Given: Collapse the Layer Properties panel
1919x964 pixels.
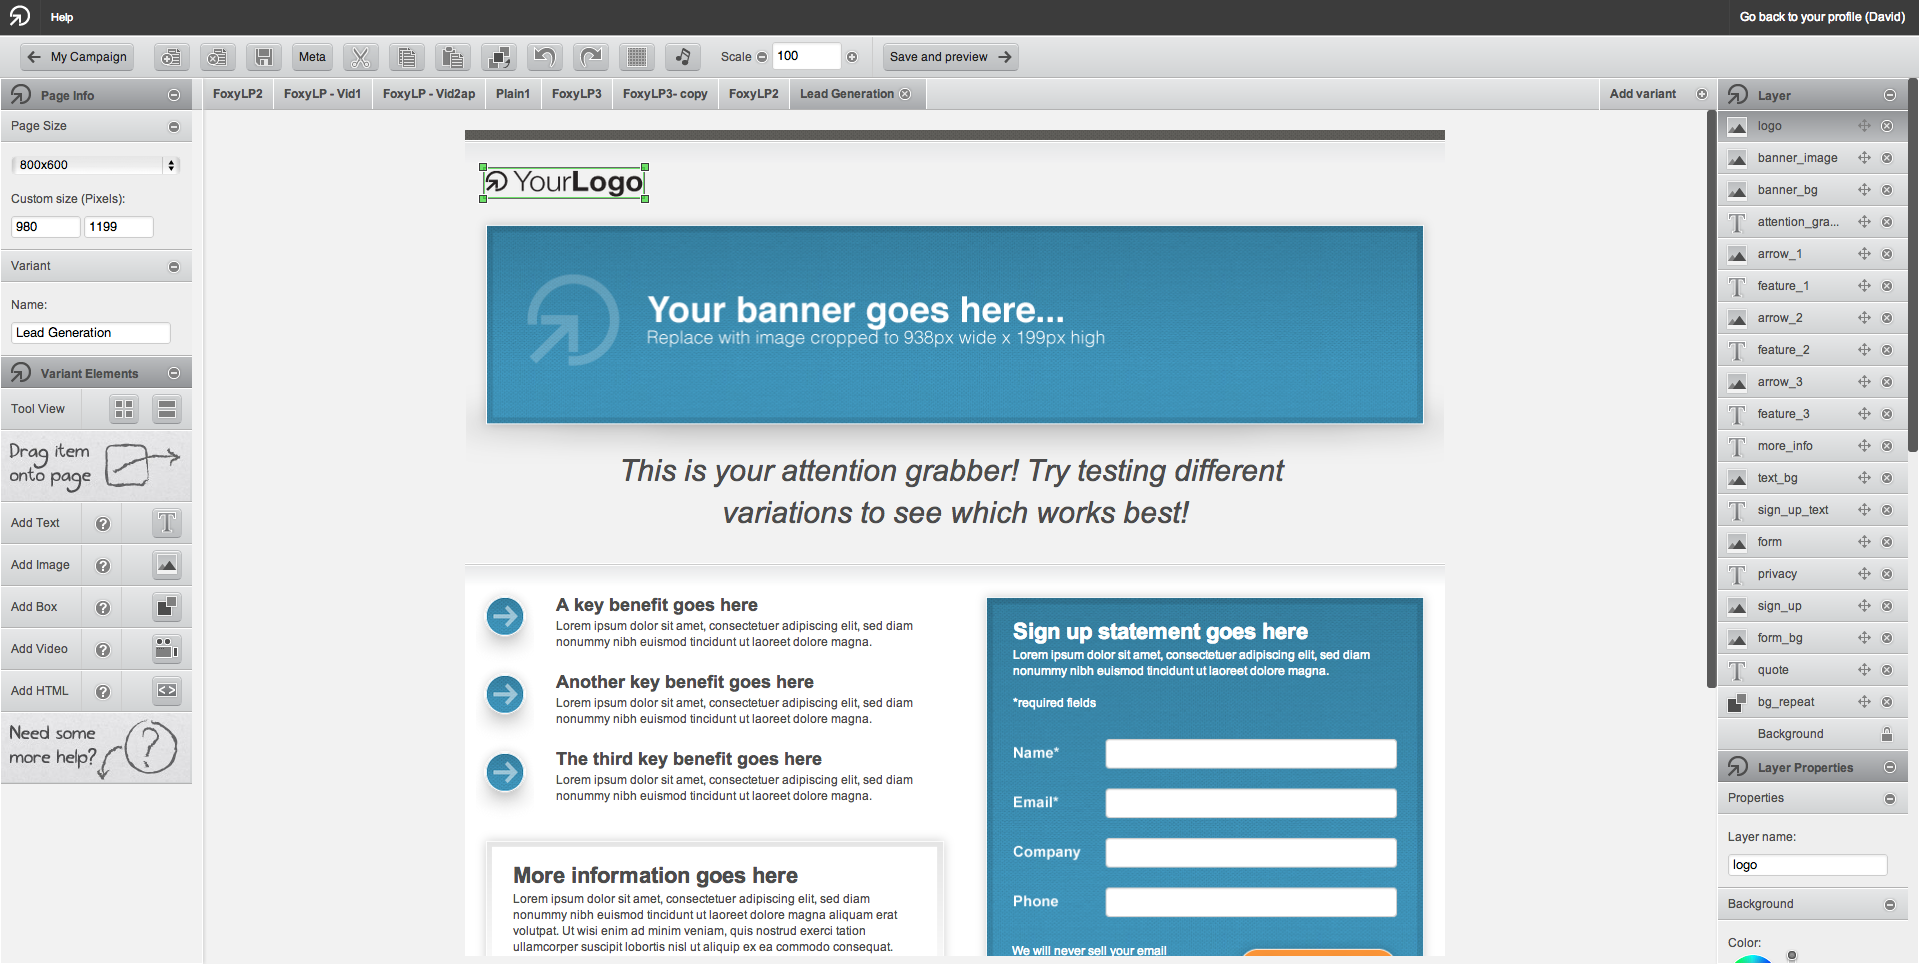Looking at the screenshot, I should [x=1890, y=768].
